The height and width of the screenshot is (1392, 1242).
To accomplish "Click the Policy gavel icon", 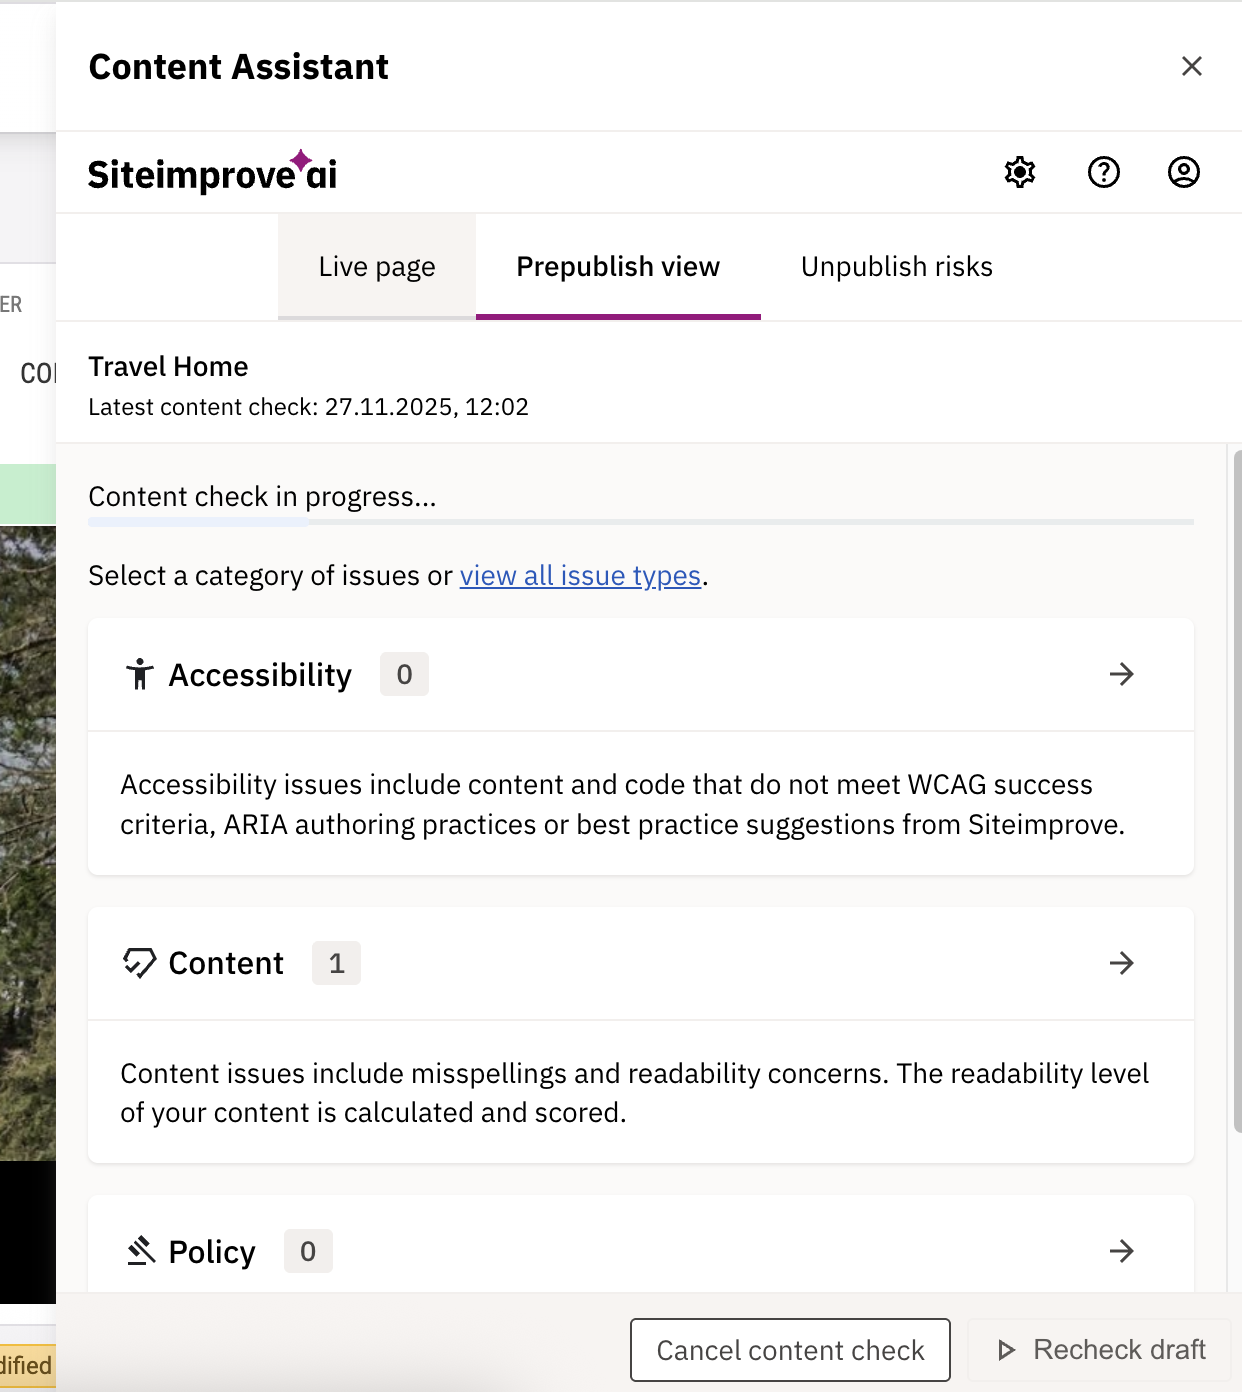I will (x=140, y=1250).
